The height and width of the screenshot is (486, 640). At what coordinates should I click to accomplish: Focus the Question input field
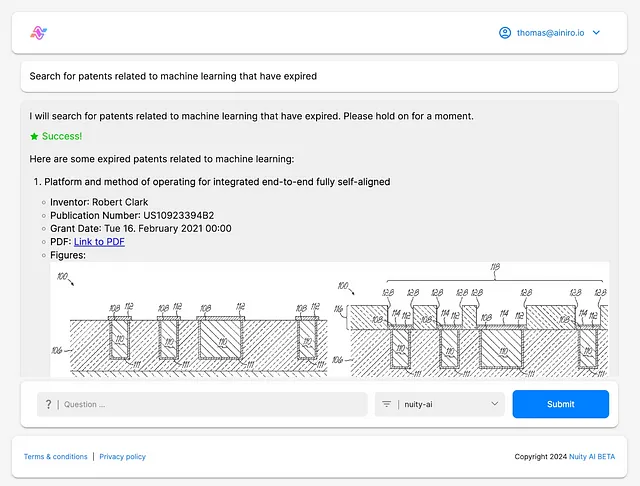[x=202, y=404]
